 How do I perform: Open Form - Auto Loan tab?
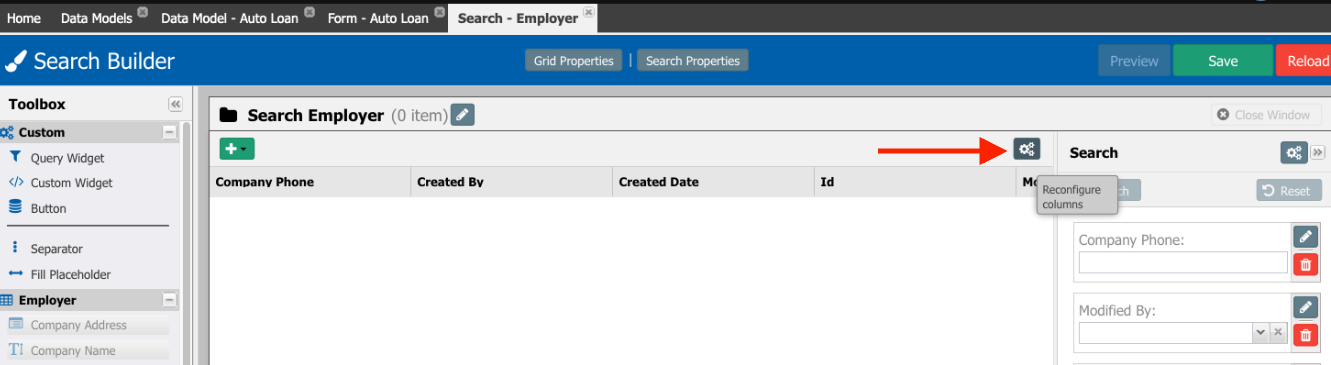378,18
